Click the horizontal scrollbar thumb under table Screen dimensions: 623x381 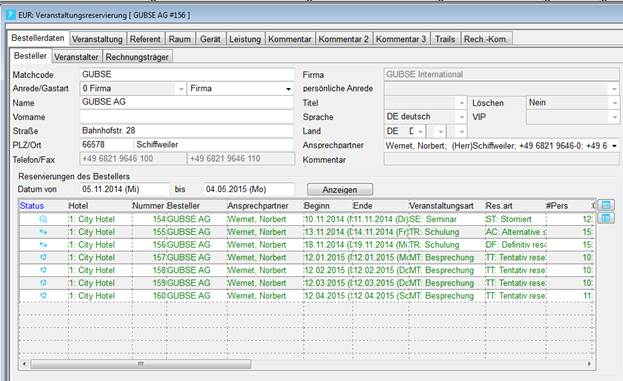point(141,364)
